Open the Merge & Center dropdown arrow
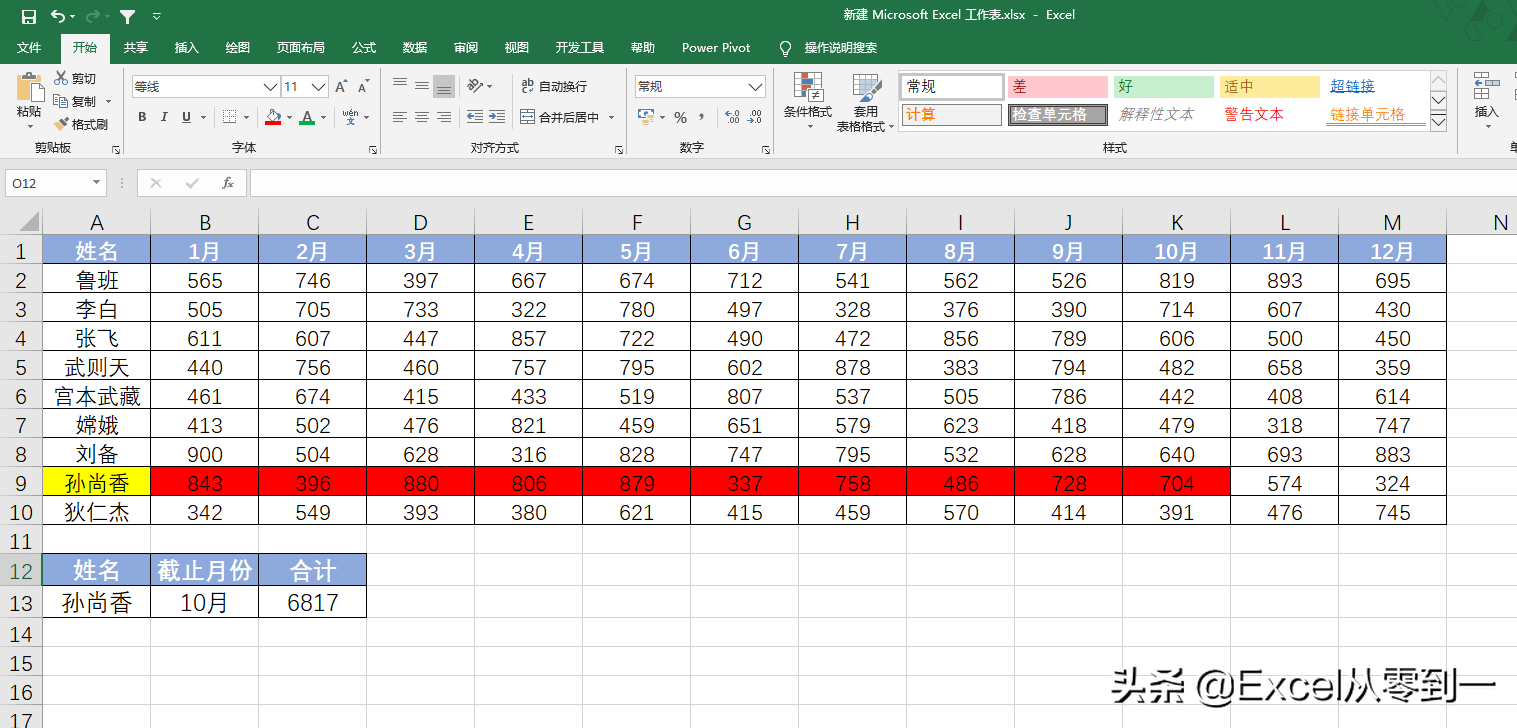 tap(611, 118)
